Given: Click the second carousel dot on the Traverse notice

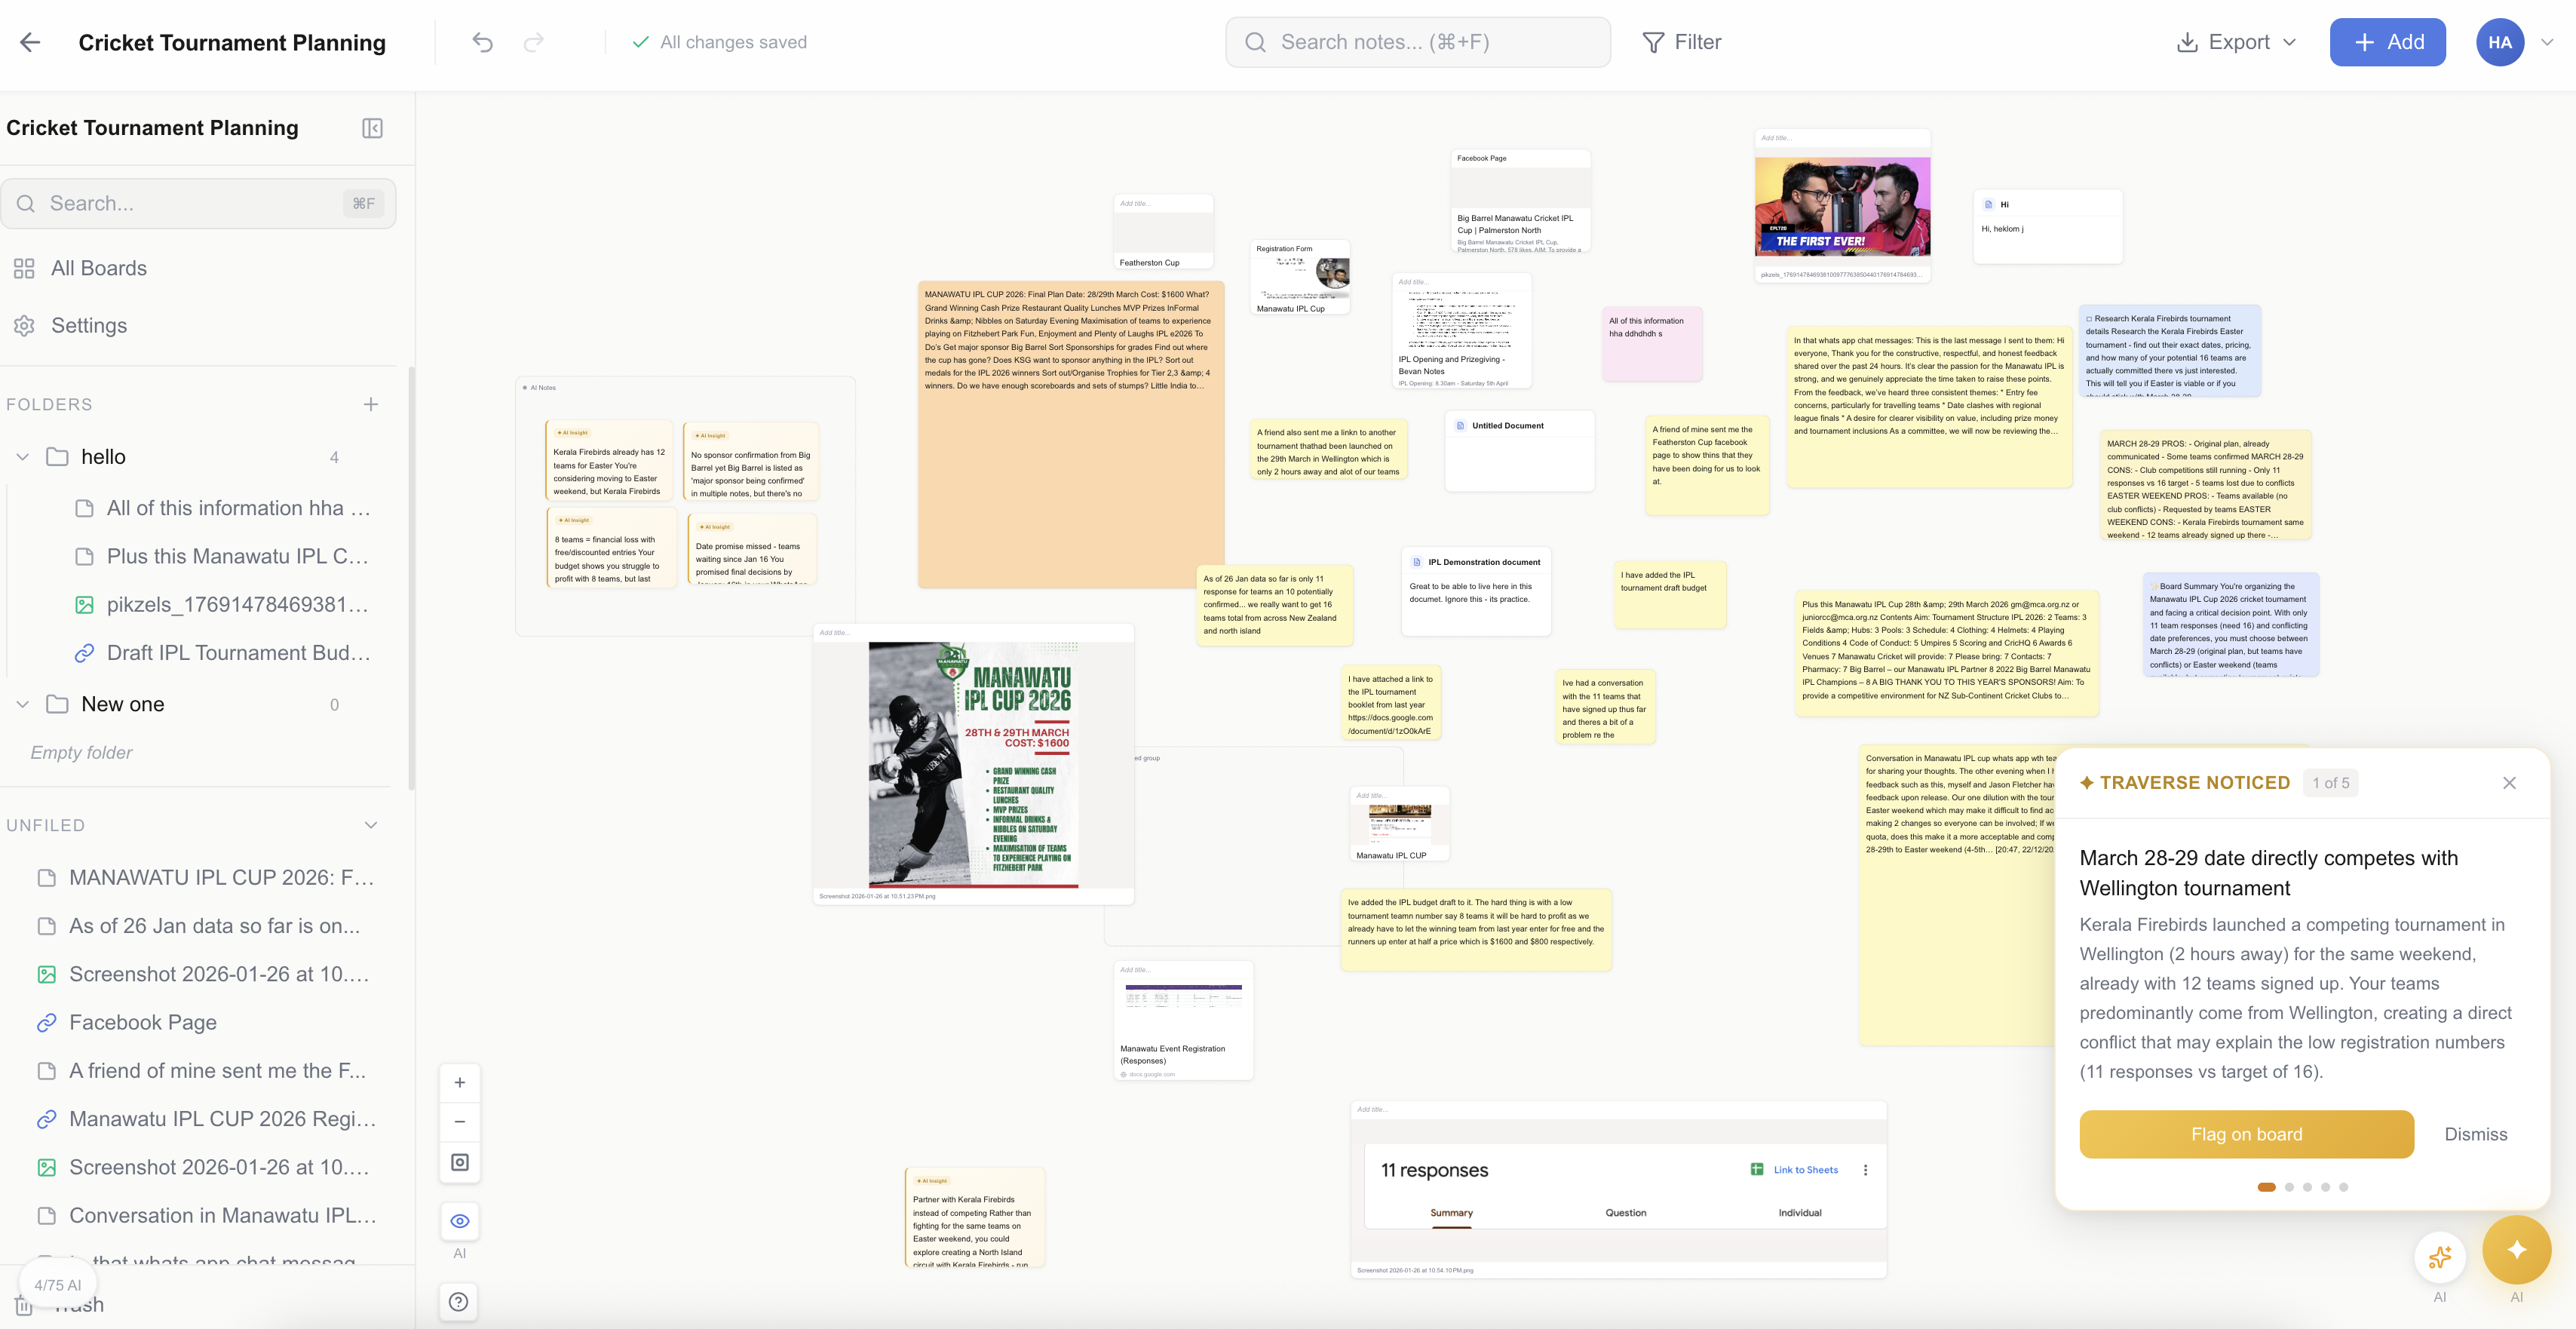Looking at the screenshot, I should (x=2290, y=1187).
